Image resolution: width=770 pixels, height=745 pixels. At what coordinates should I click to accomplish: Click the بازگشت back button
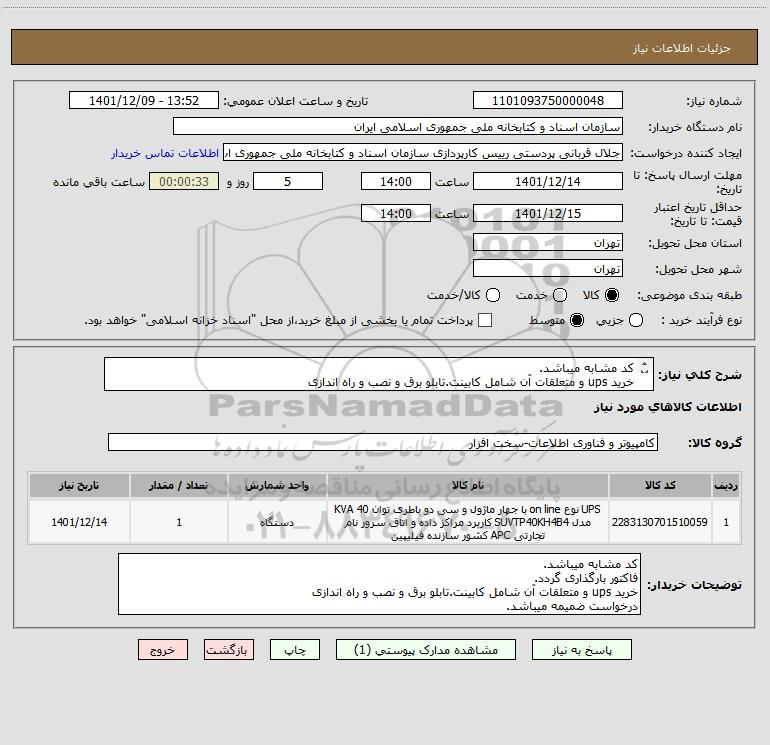[229, 650]
